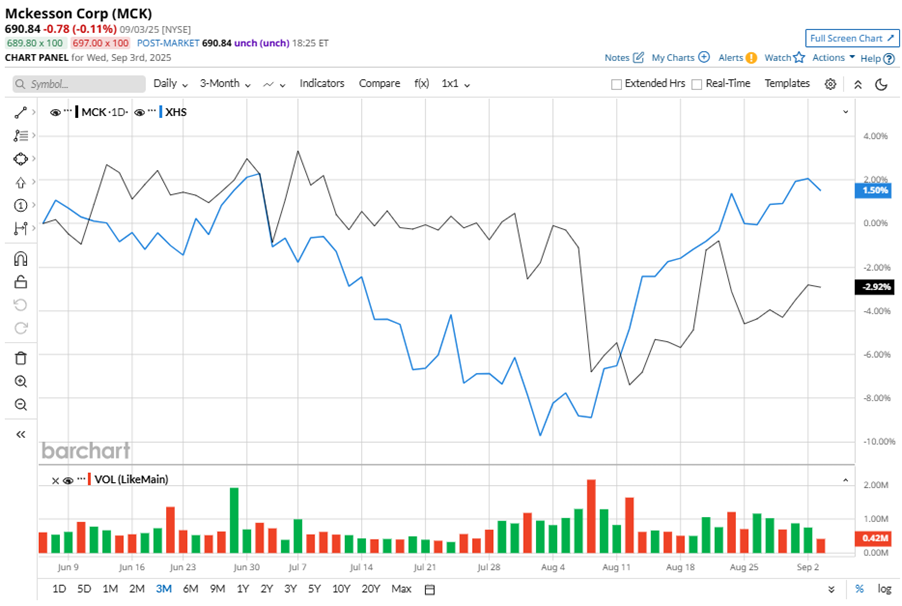Click the Full Screen Chart button
Screen dimensions: 902x606
pos(852,39)
